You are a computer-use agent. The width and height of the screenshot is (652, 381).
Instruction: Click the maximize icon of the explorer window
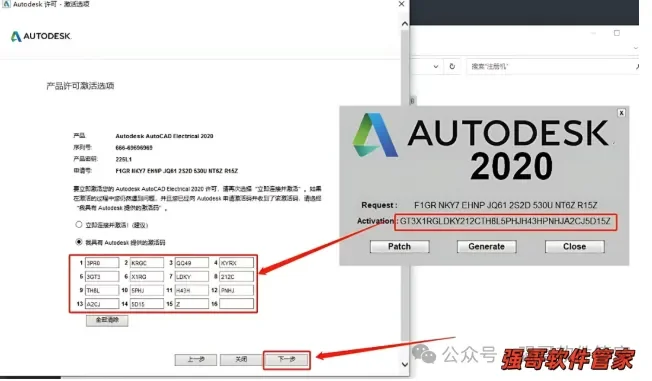(x=617, y=33)
